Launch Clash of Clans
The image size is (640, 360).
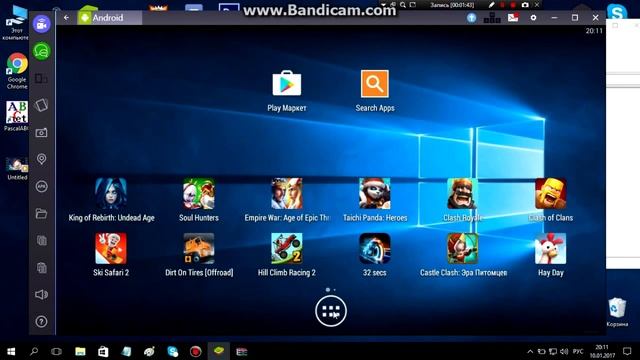click(551, 194)
